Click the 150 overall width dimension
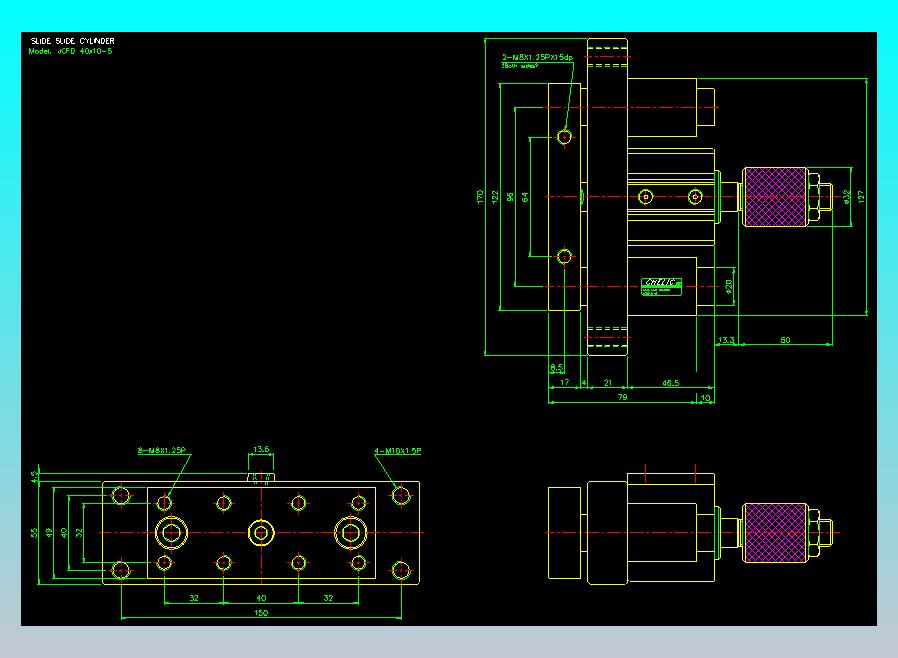The height and width of the screenshot is (658, 898). 261,613
